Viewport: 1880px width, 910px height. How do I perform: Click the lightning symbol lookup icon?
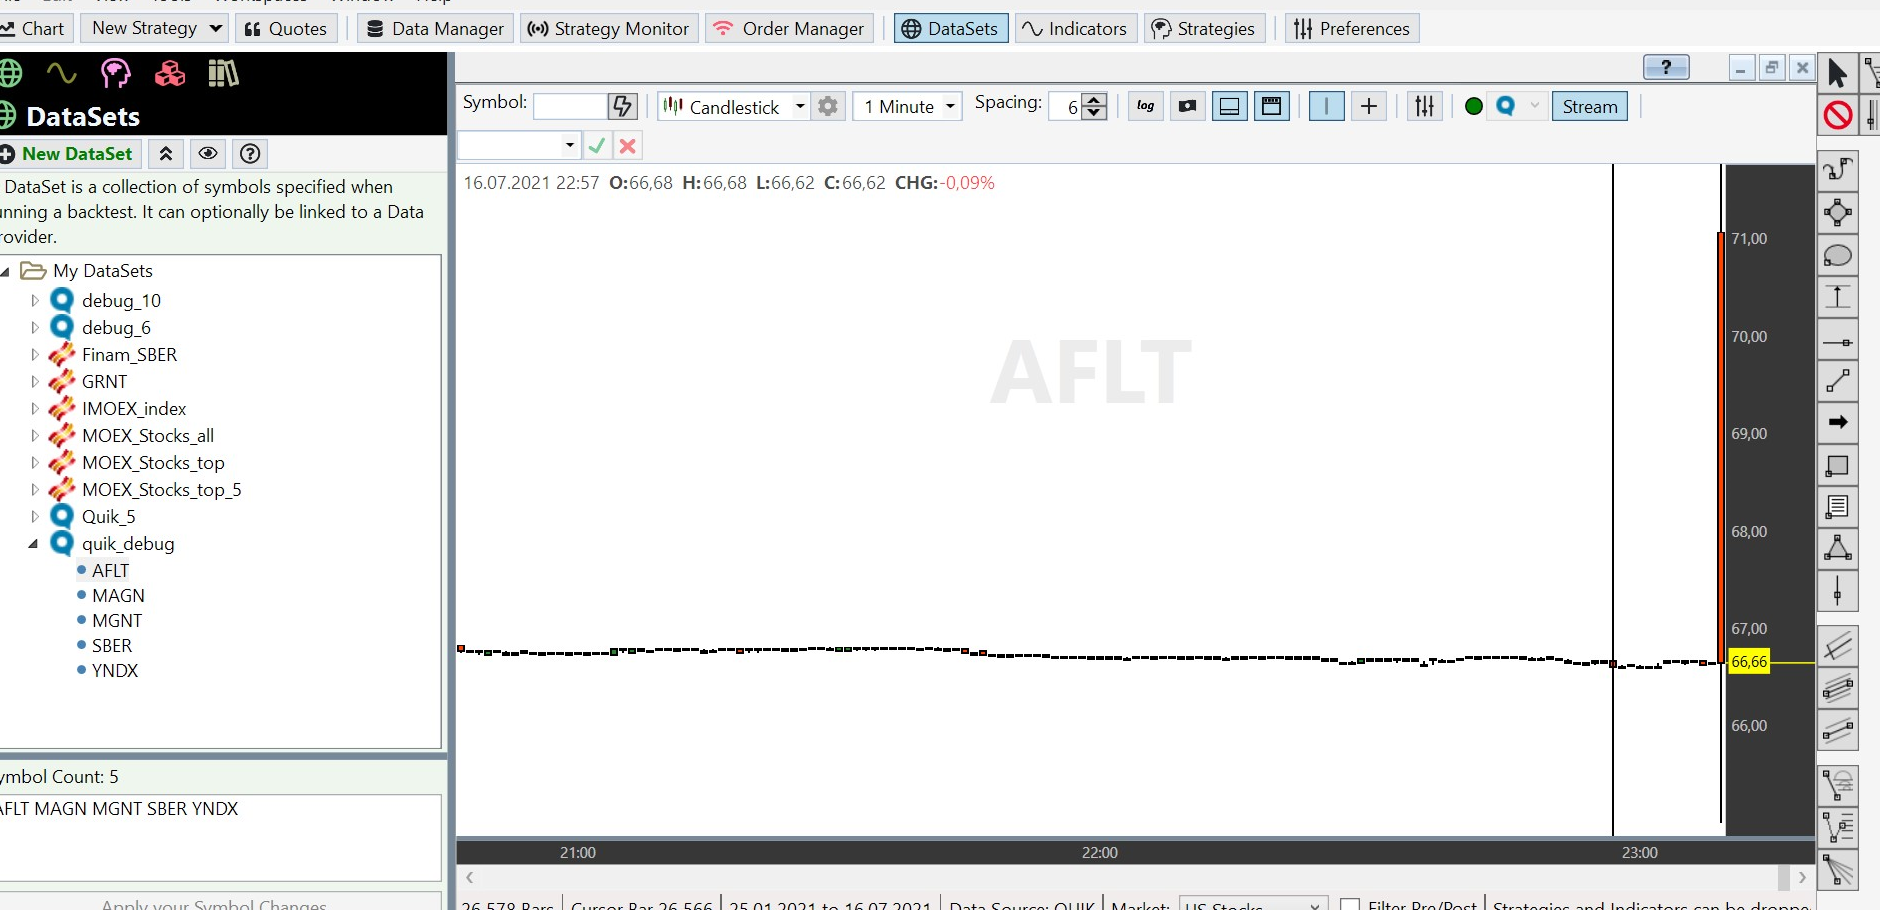click(x=622, y=106)
